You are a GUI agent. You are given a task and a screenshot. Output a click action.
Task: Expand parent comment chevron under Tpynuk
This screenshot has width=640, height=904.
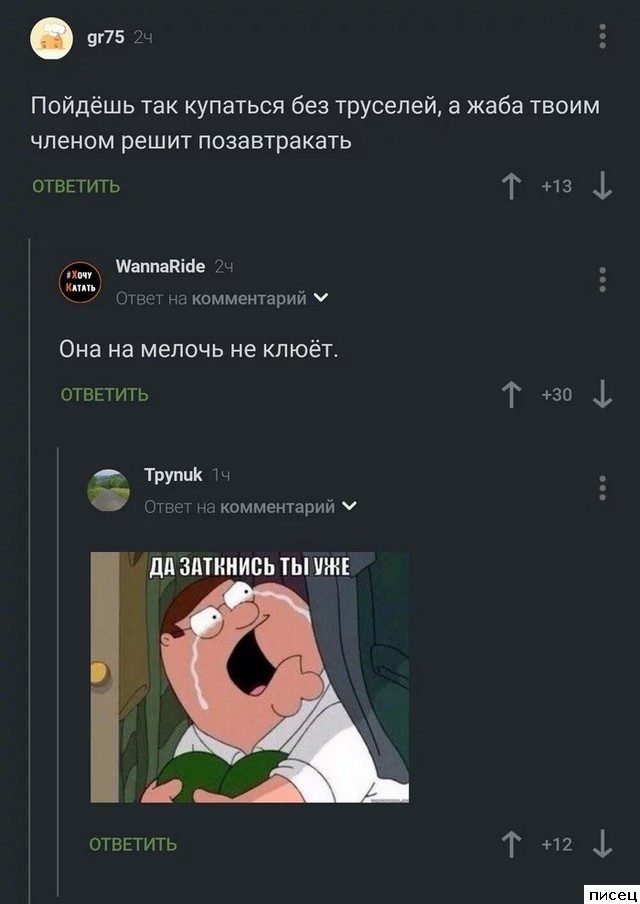349,506
